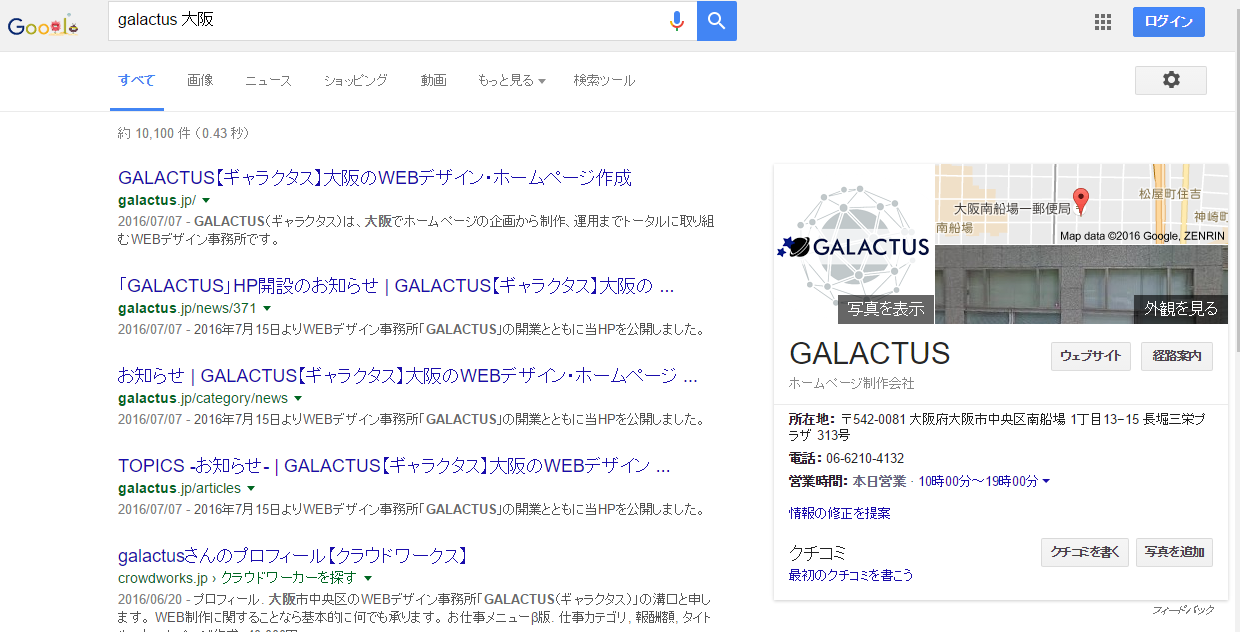Click the 経路案内 button
Screen dimensions: 1240x632
pos(1177,356)
